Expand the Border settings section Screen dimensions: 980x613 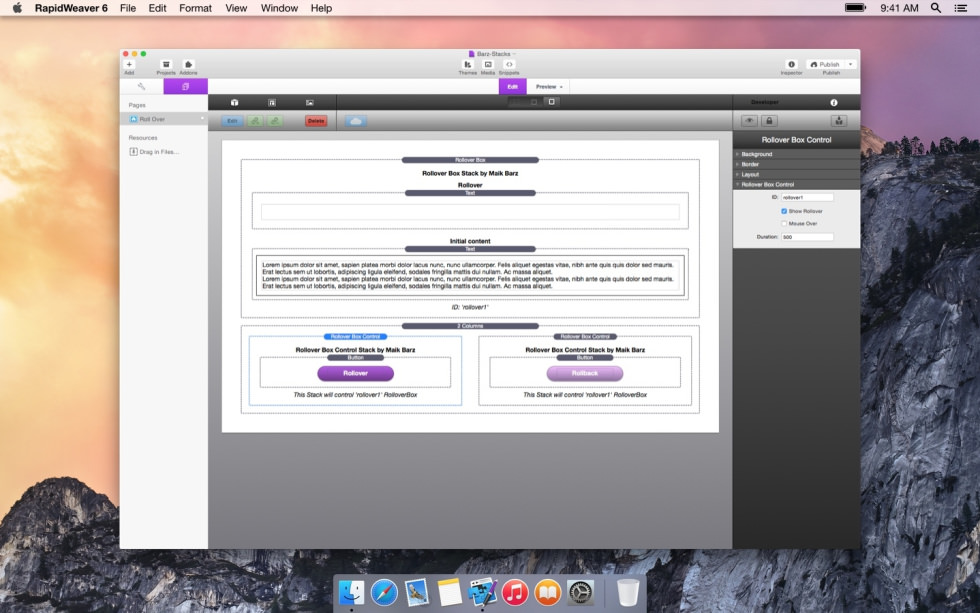(796, 164)
